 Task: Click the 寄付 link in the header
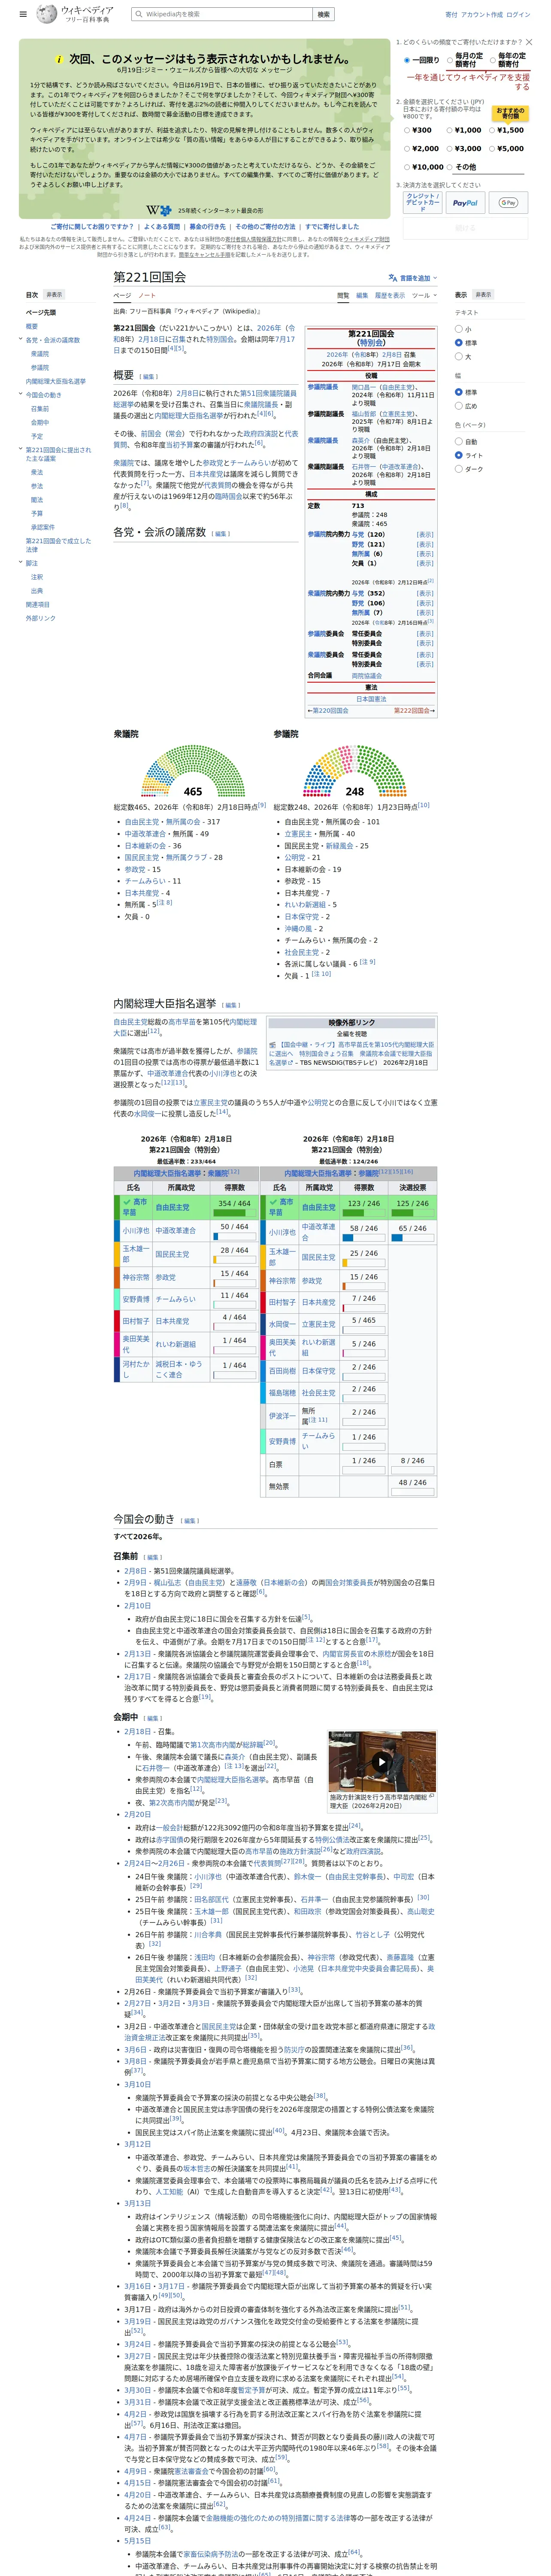pos(451,15)
